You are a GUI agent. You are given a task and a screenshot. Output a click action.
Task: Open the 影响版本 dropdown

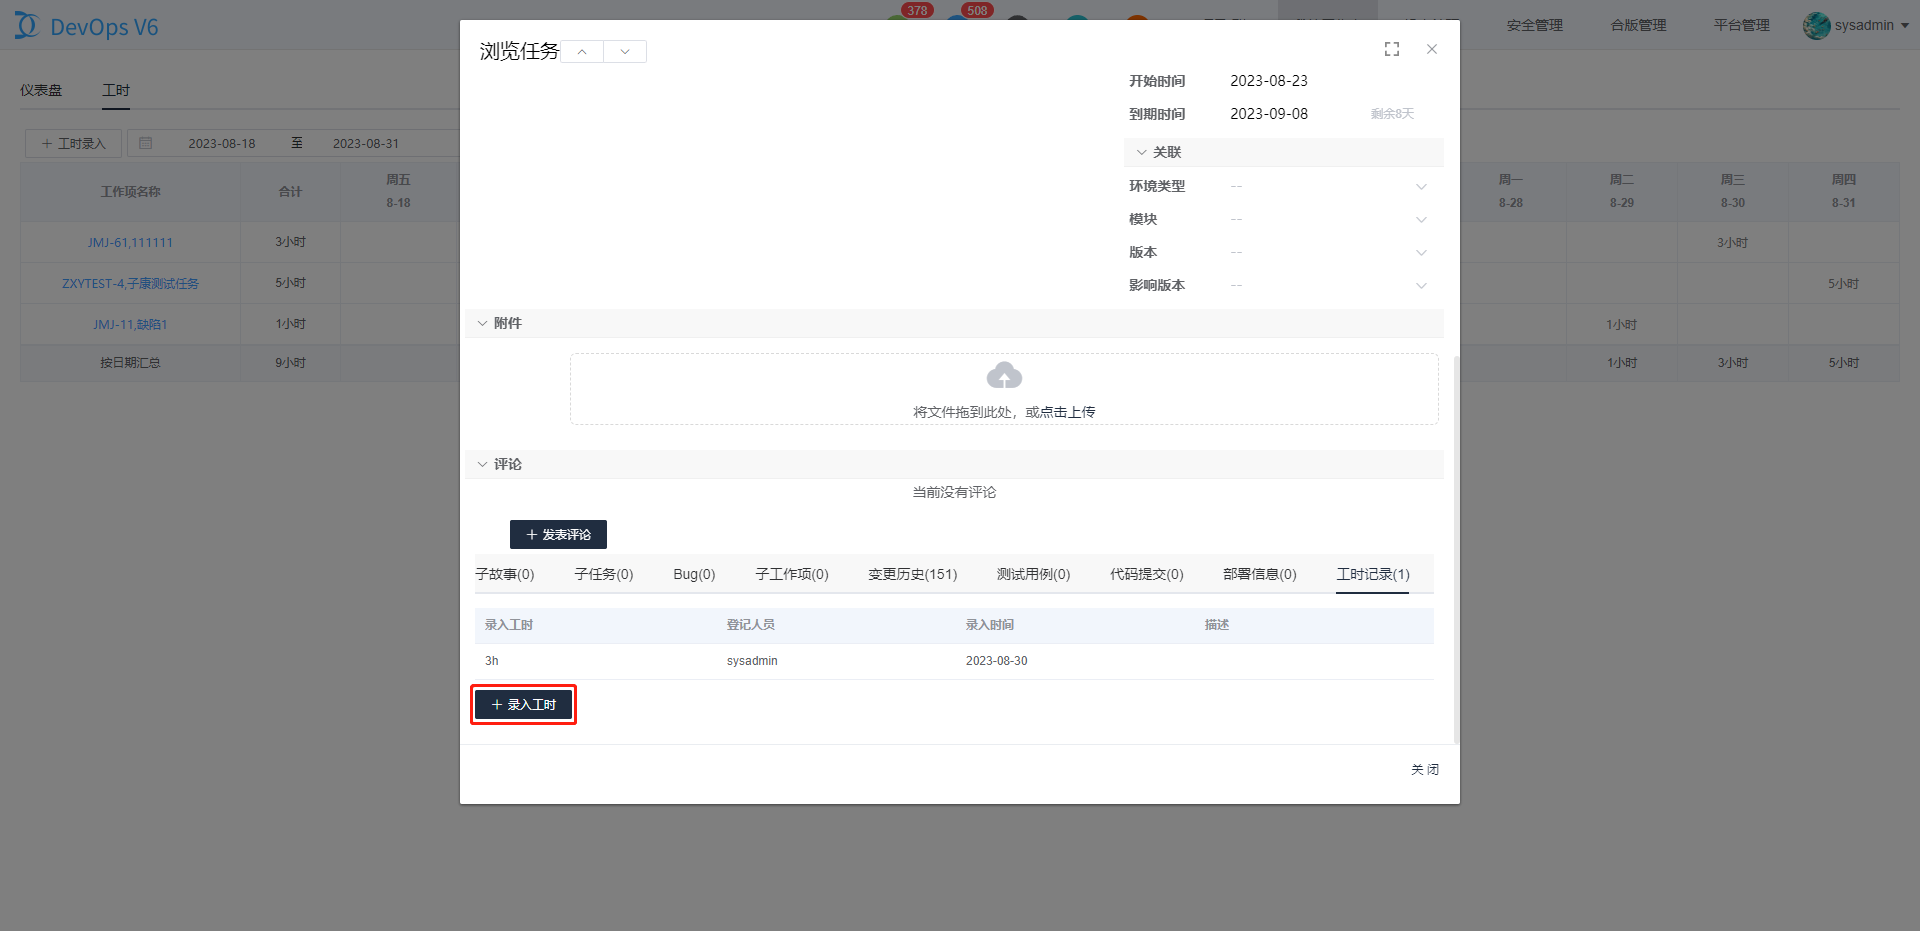[1421, 286]
